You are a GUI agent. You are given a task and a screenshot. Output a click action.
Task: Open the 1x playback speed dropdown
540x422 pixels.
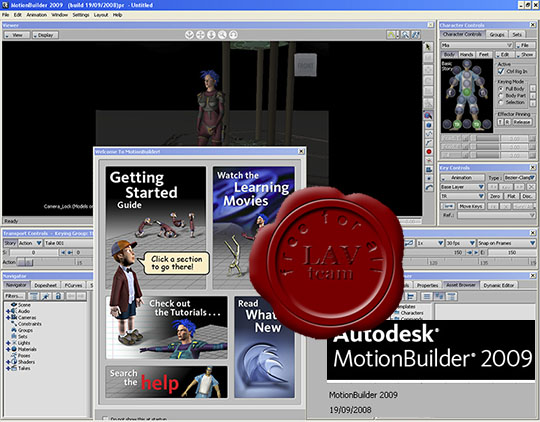click(430, 243)
